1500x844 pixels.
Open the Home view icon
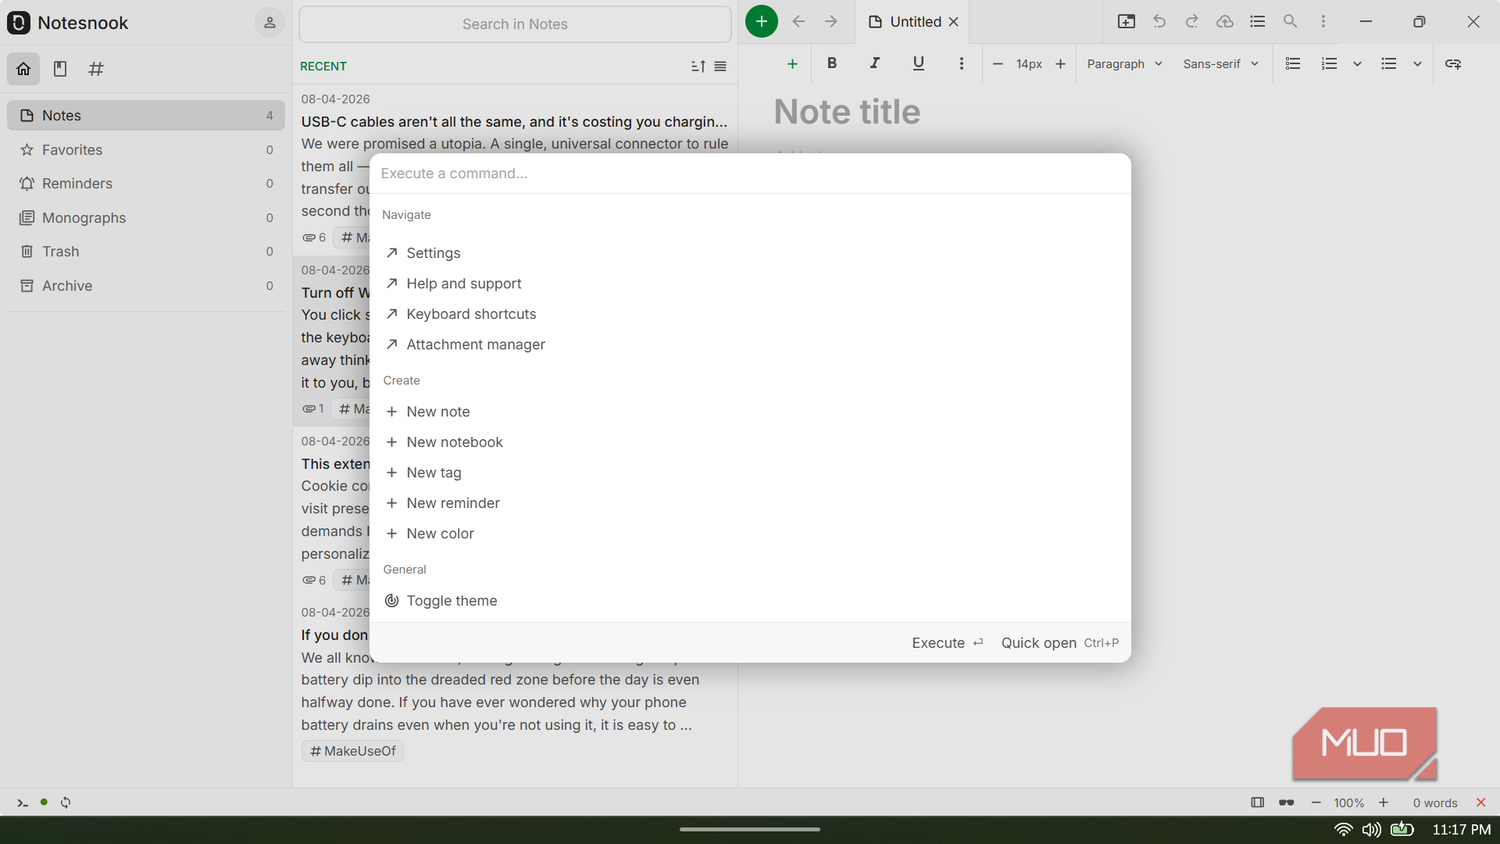(x=24, y=69)
